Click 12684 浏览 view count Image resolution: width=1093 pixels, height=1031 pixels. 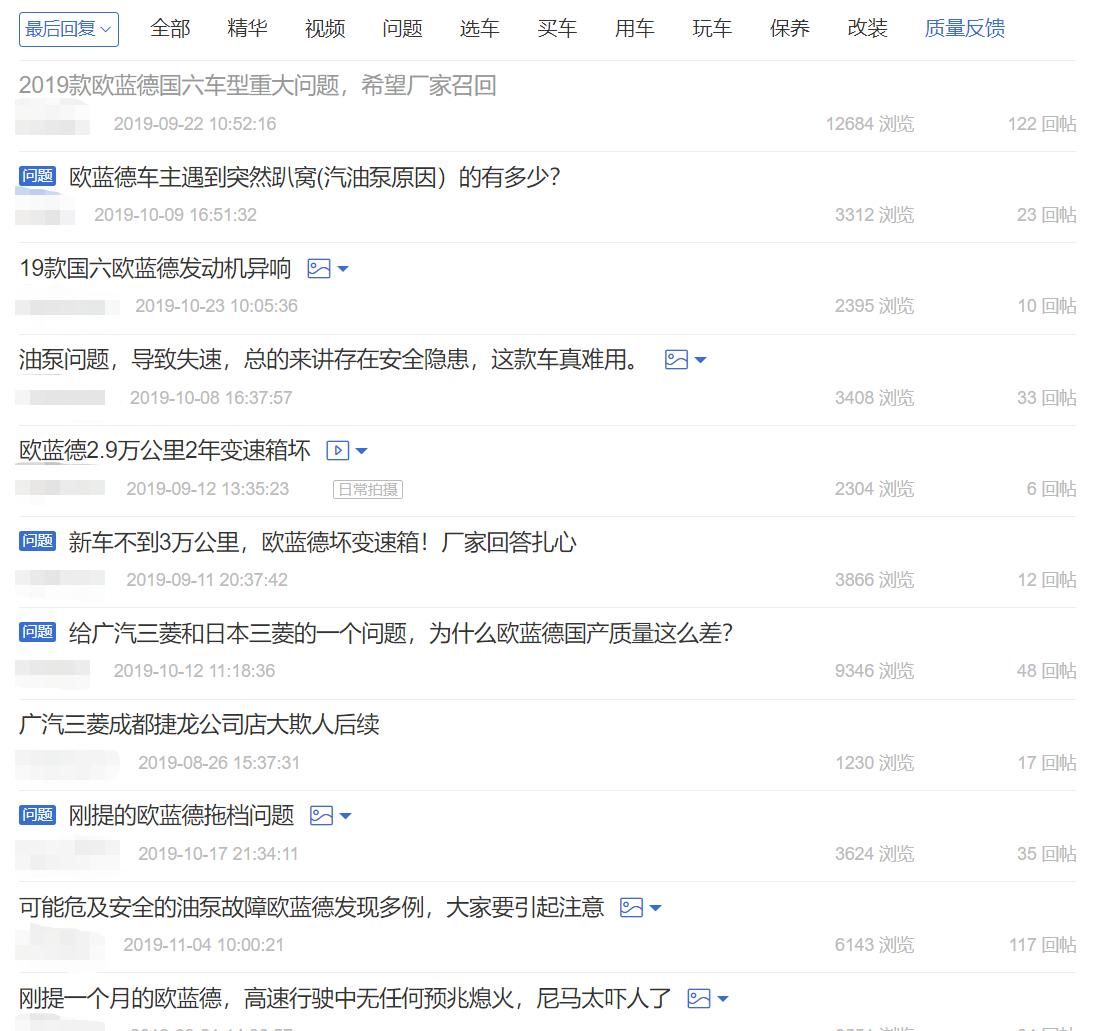click(870, 124)
